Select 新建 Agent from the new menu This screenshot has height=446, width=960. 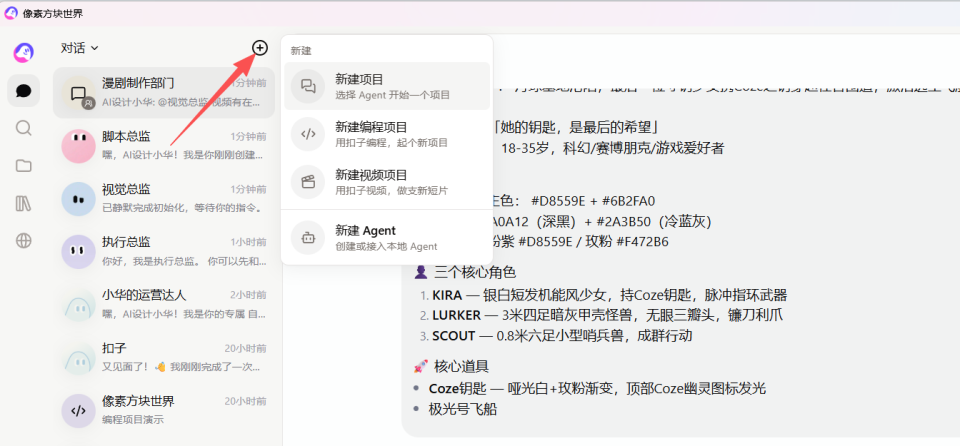(x=387, y=238)
